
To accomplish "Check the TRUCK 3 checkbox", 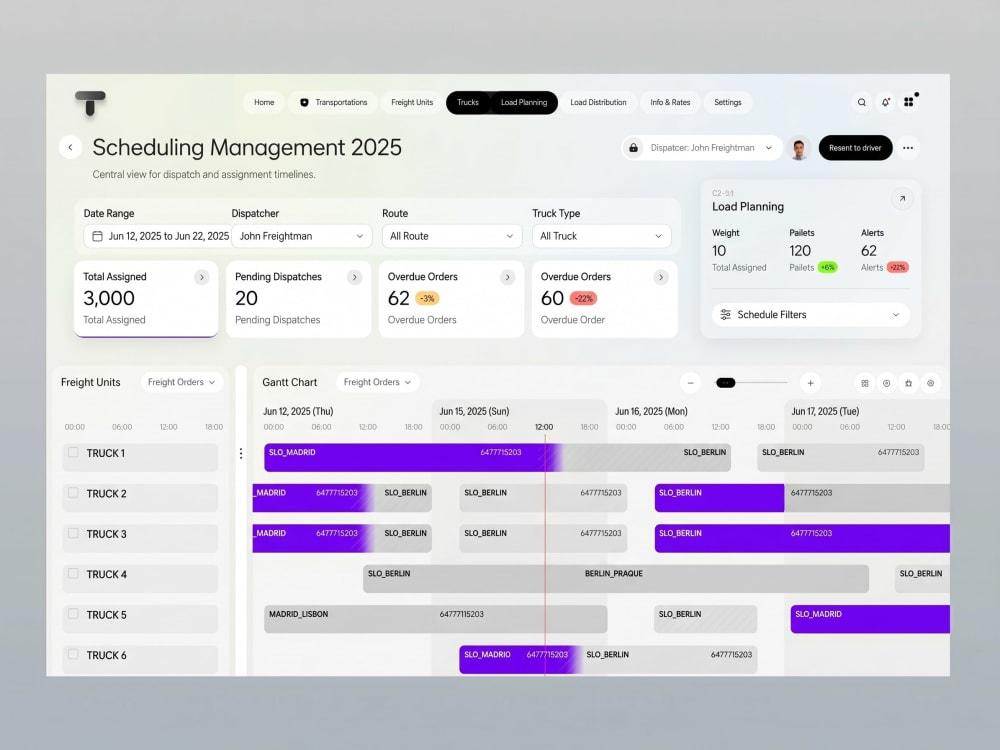I will coord(73,533).
